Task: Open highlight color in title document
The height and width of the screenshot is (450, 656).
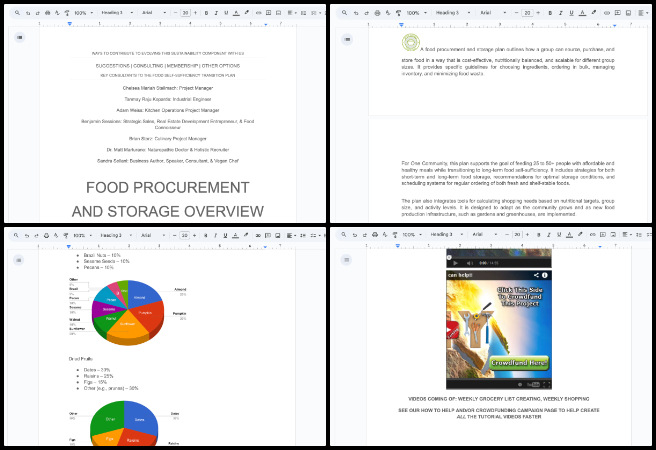Action: point(247,13)
